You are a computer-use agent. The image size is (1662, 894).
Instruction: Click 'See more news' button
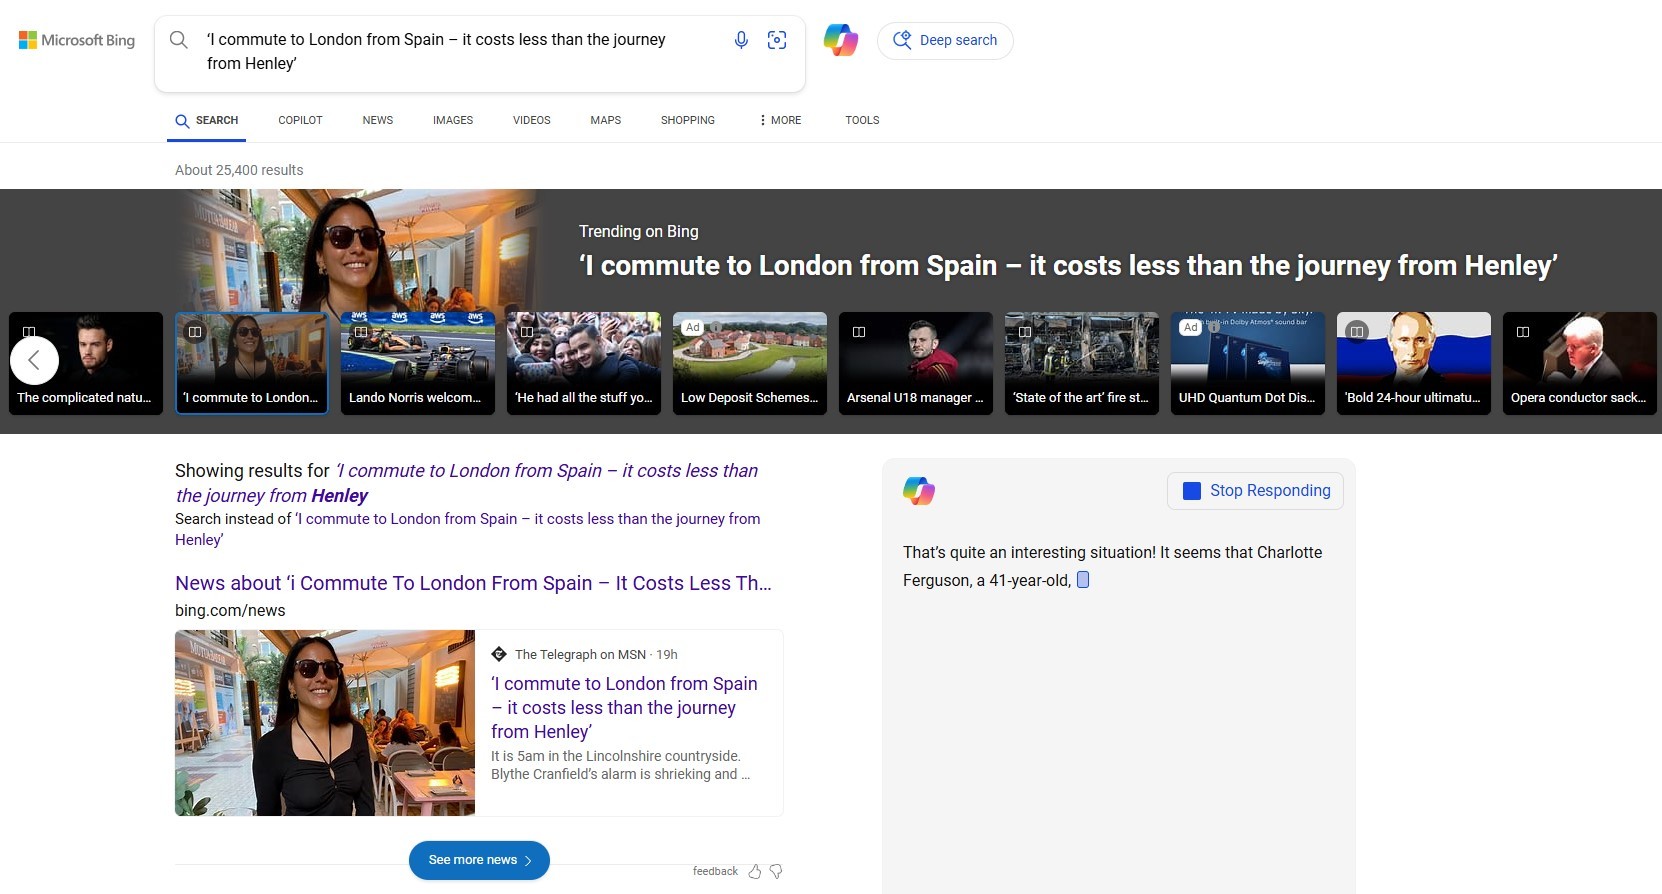(479, 860)
